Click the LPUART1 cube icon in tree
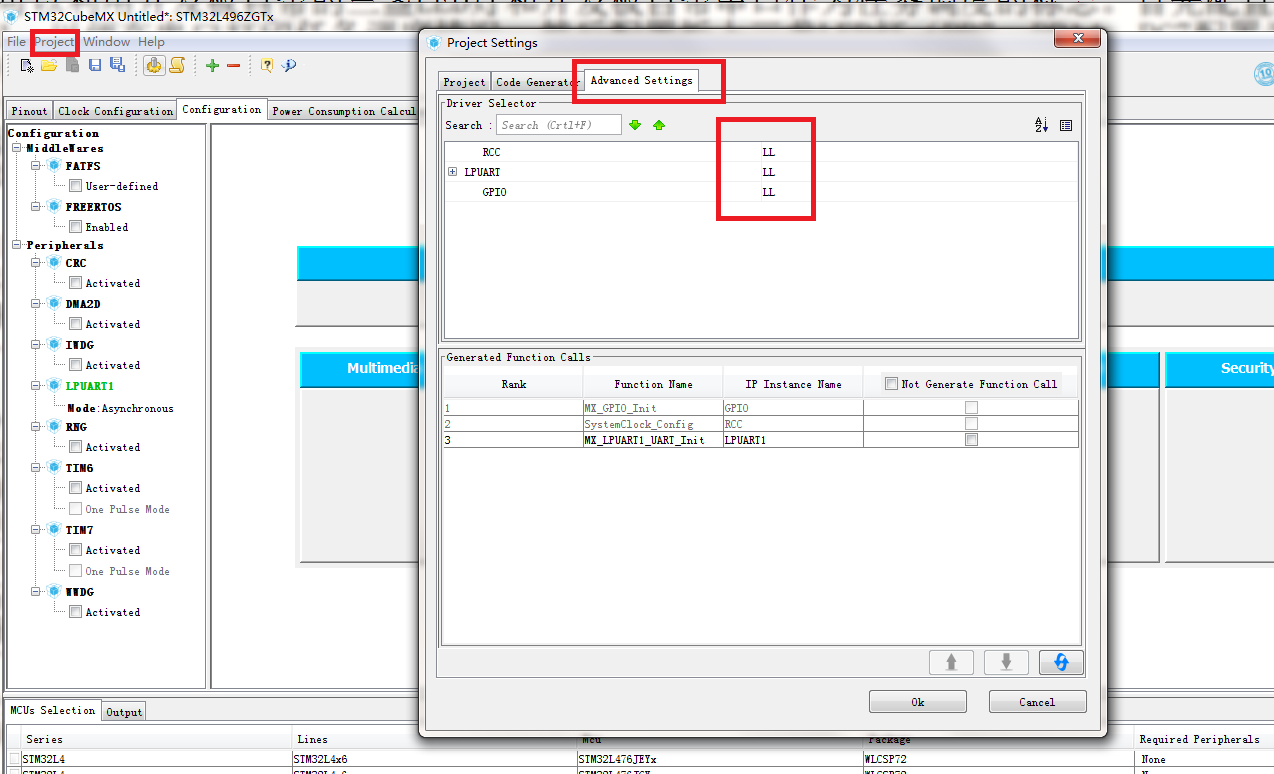Image resolution: width=1274 pixels, height=774 pixels. (54, 385)
